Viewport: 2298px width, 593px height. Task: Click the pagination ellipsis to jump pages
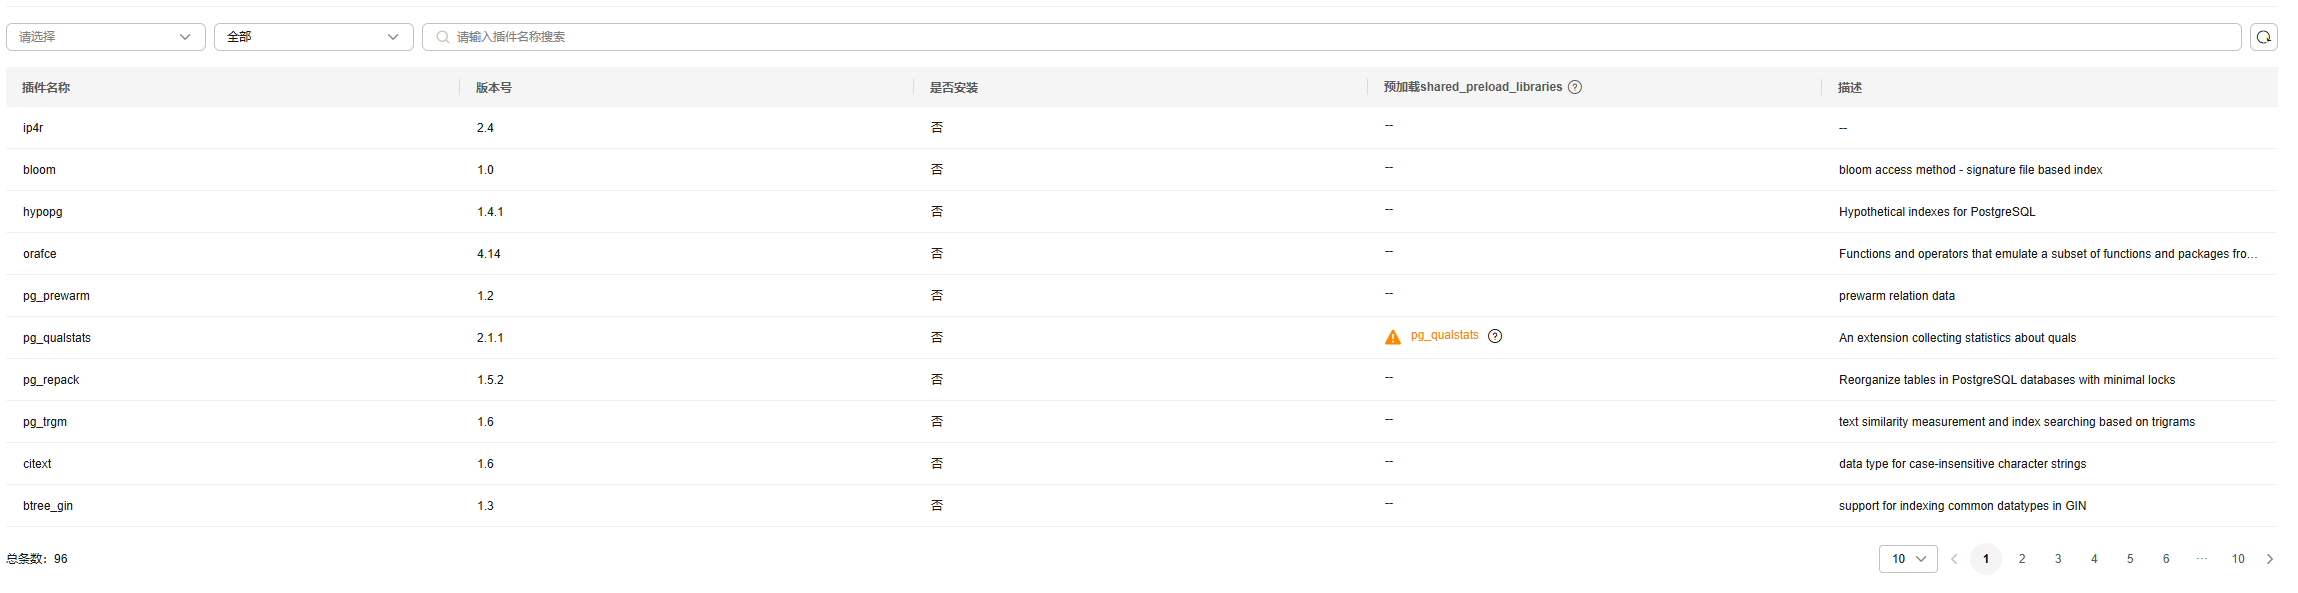coord(2201,559)
